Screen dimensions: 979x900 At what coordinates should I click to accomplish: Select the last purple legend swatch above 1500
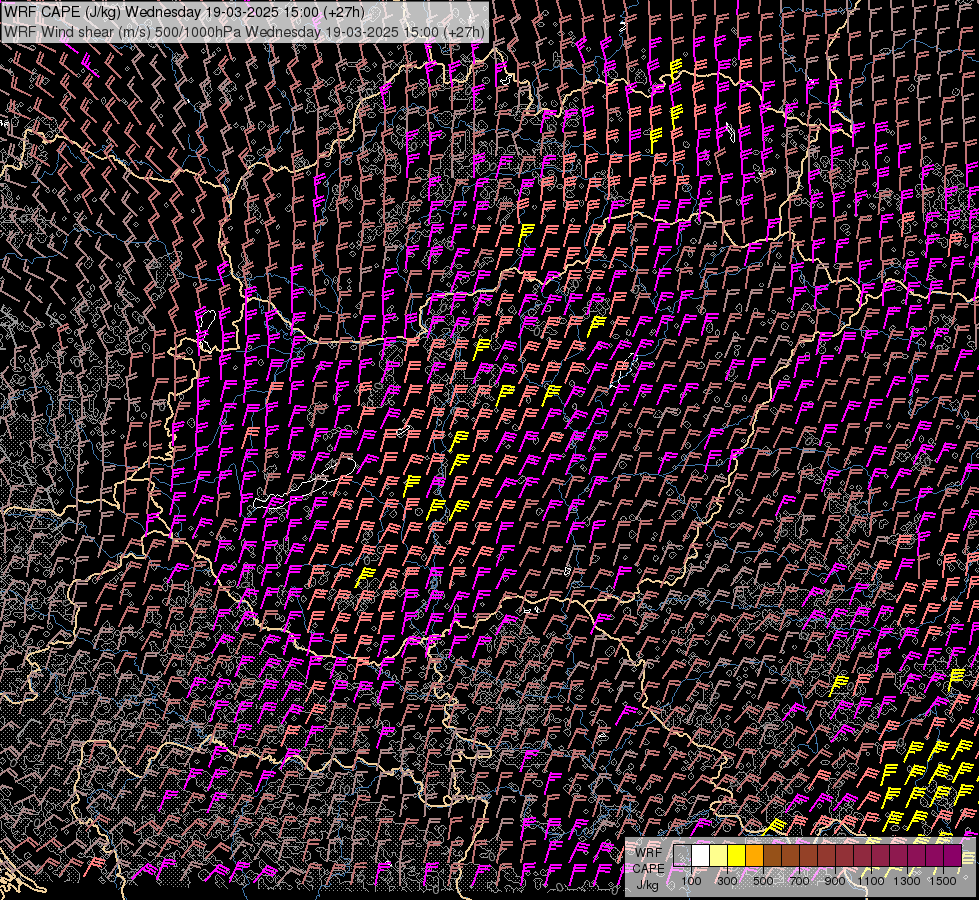point(952,855)
